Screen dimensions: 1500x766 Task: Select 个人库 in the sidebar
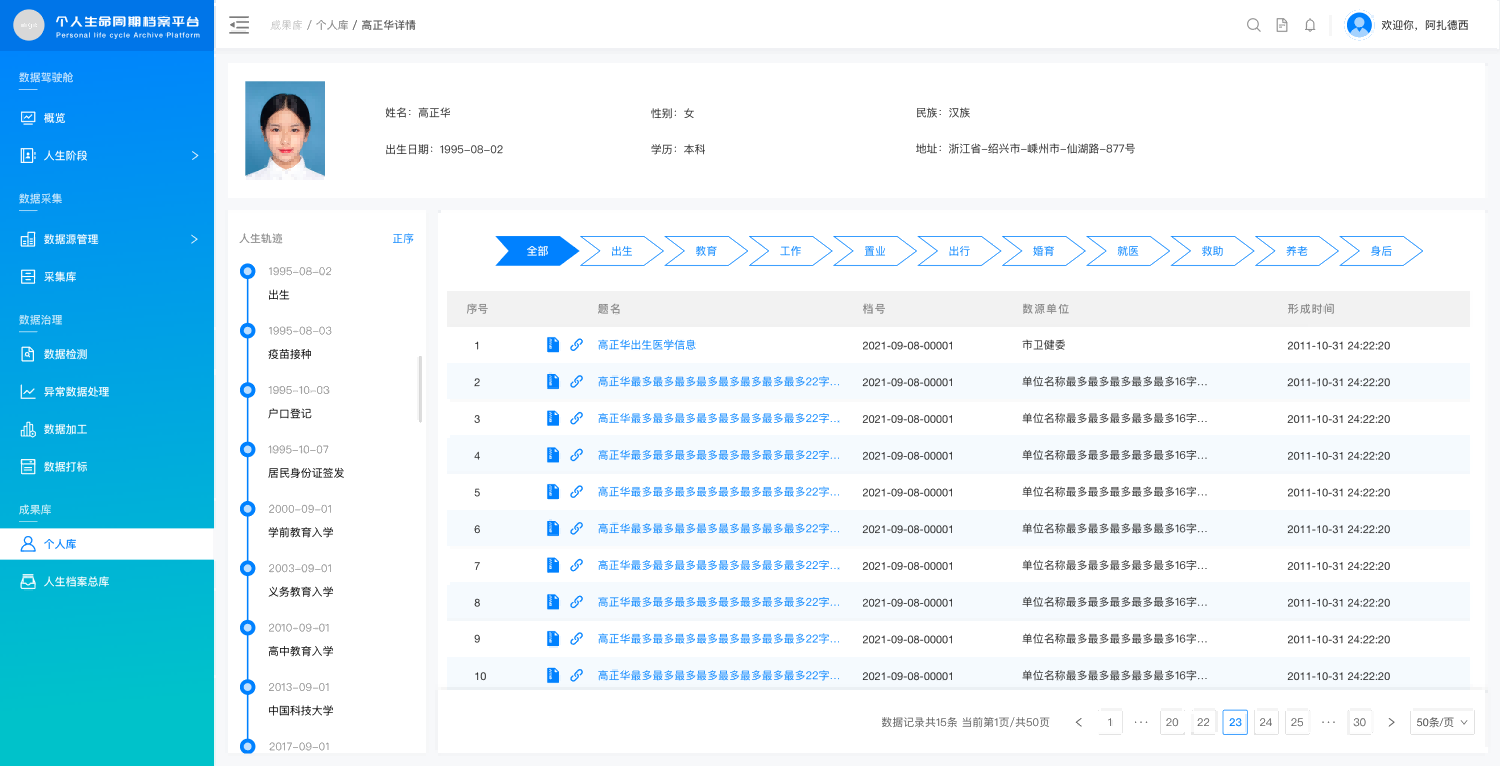(x=107, y=544)
